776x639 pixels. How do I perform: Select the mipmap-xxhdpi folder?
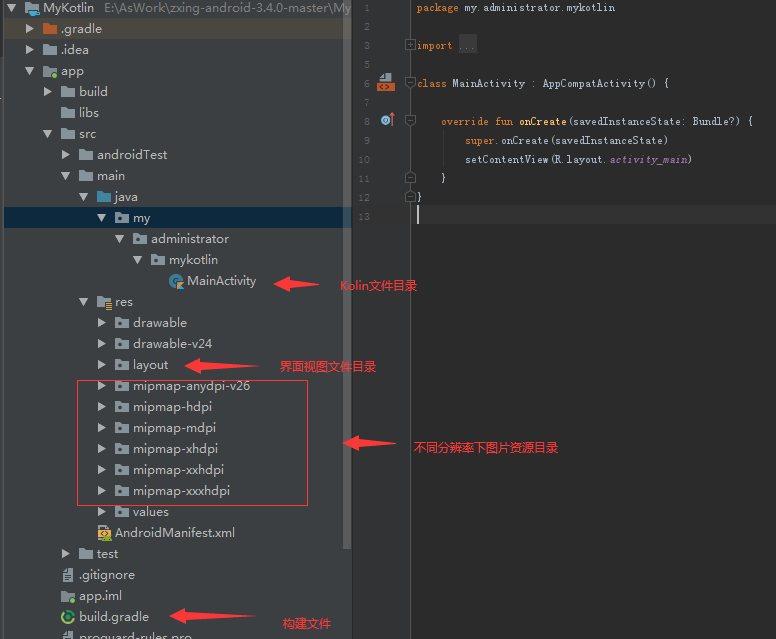[178, 470]
